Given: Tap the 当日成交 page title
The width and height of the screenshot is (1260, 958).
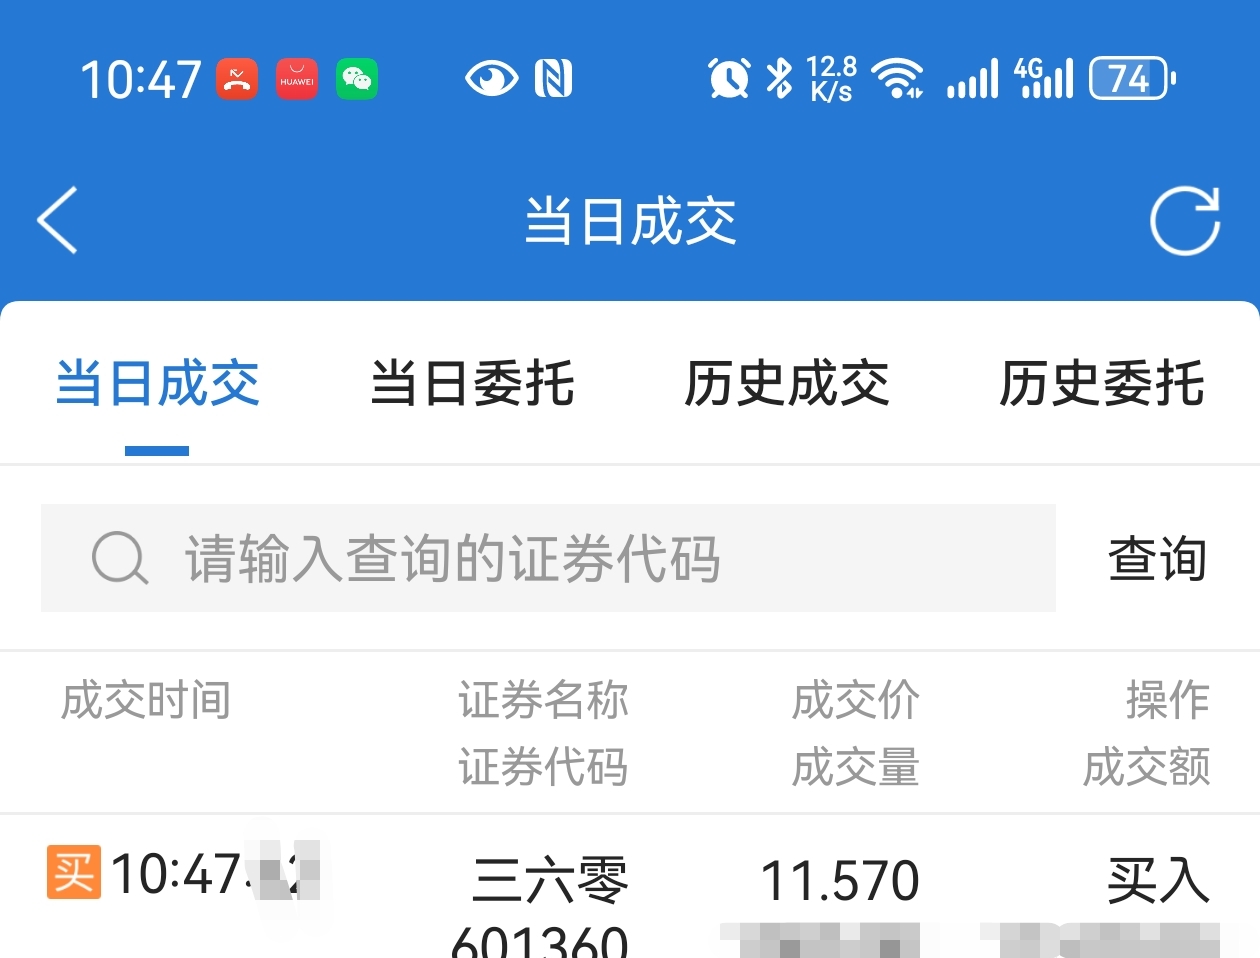Looking at the screenshot, I should click(x=631, y=221).
